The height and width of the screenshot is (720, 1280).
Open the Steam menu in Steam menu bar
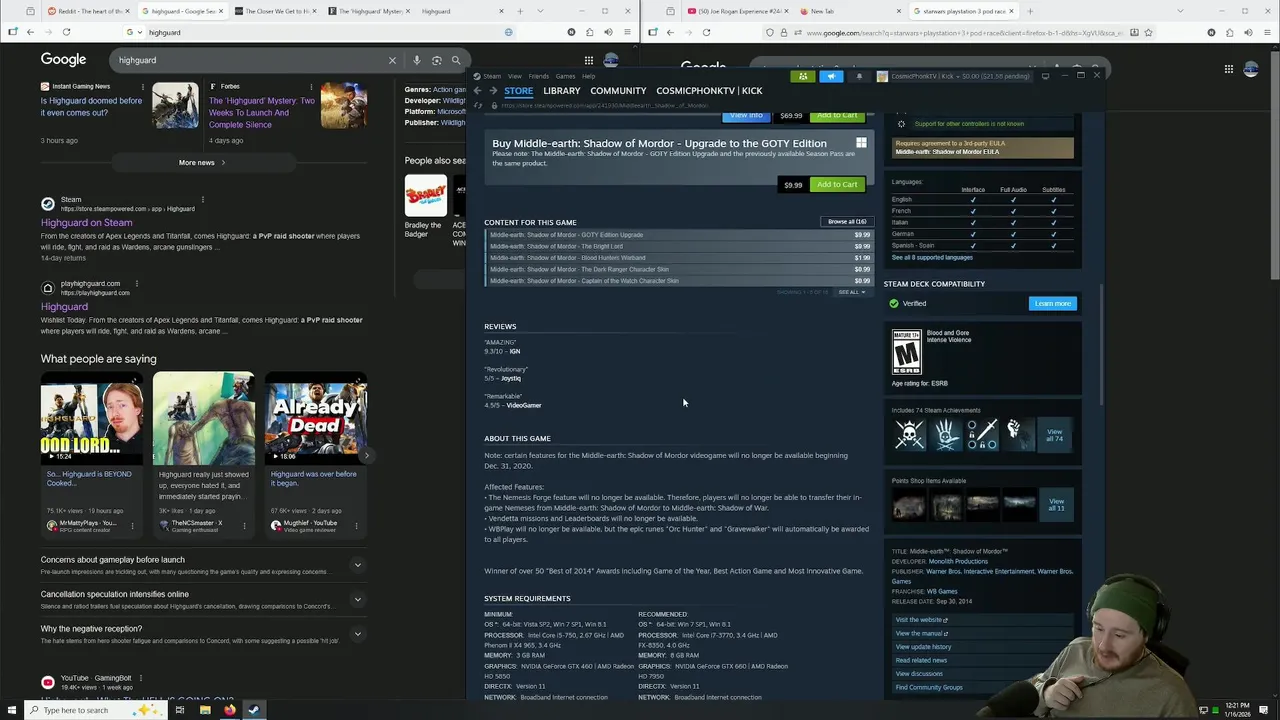492,76
